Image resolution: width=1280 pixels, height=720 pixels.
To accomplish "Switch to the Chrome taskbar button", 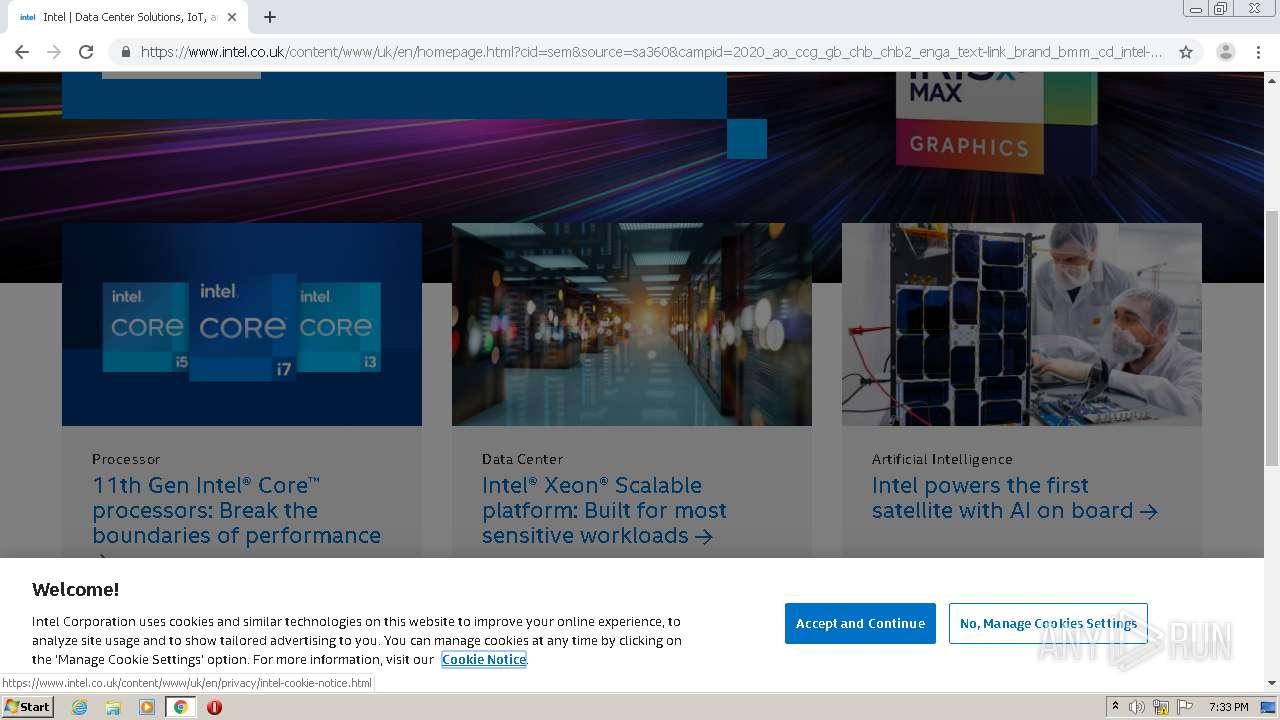I will tap(180, 707).
